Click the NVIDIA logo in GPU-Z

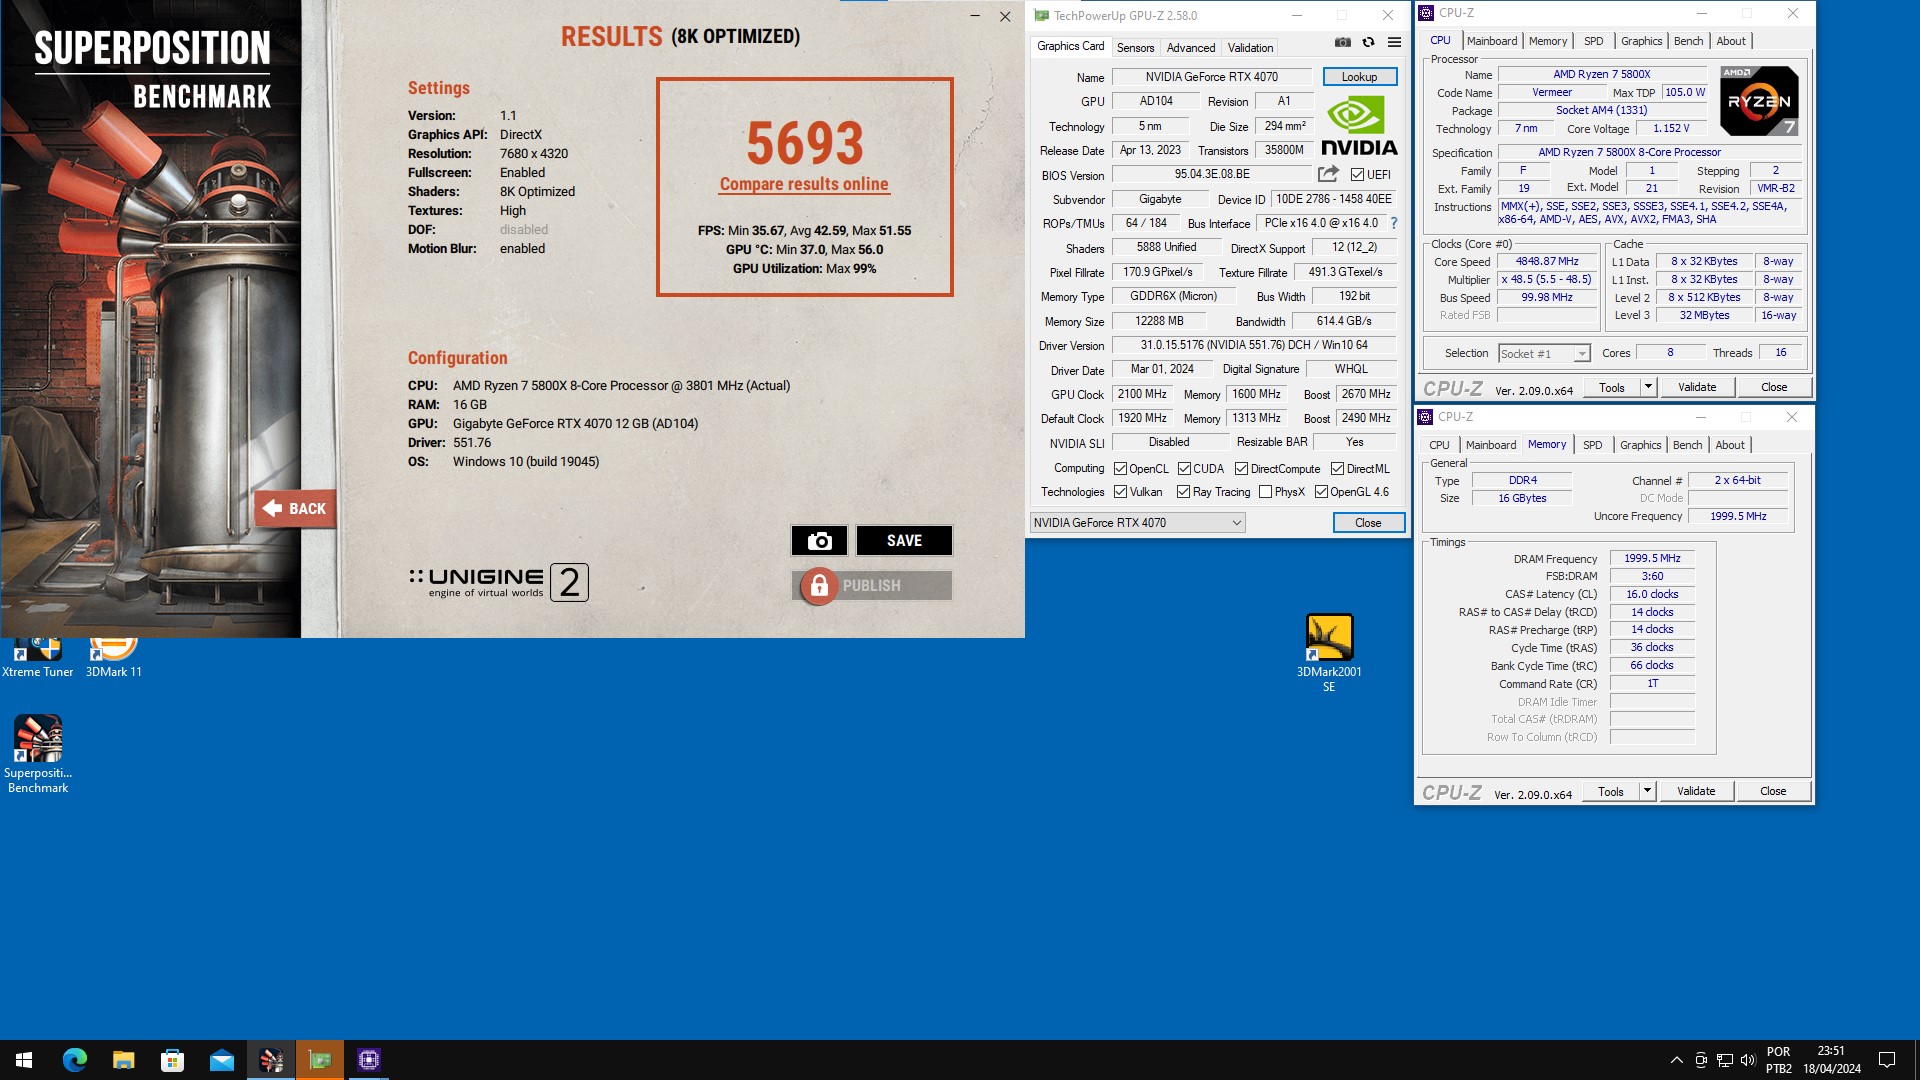click(1359, 126)
